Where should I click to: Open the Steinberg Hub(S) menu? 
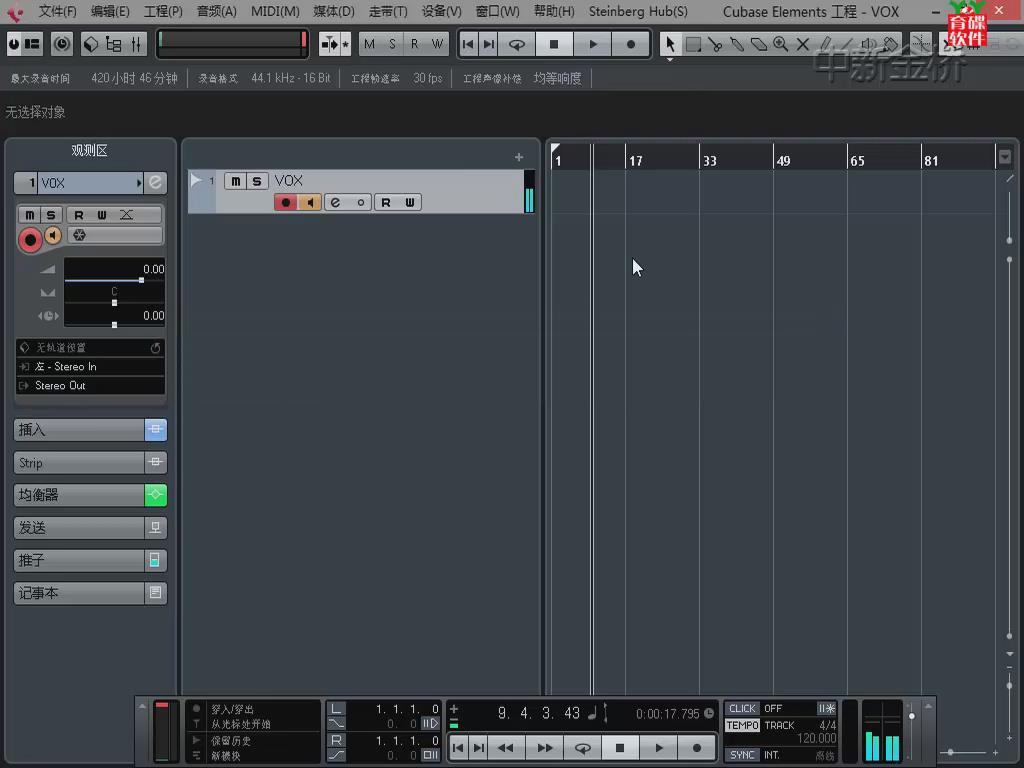pos(638,12)
